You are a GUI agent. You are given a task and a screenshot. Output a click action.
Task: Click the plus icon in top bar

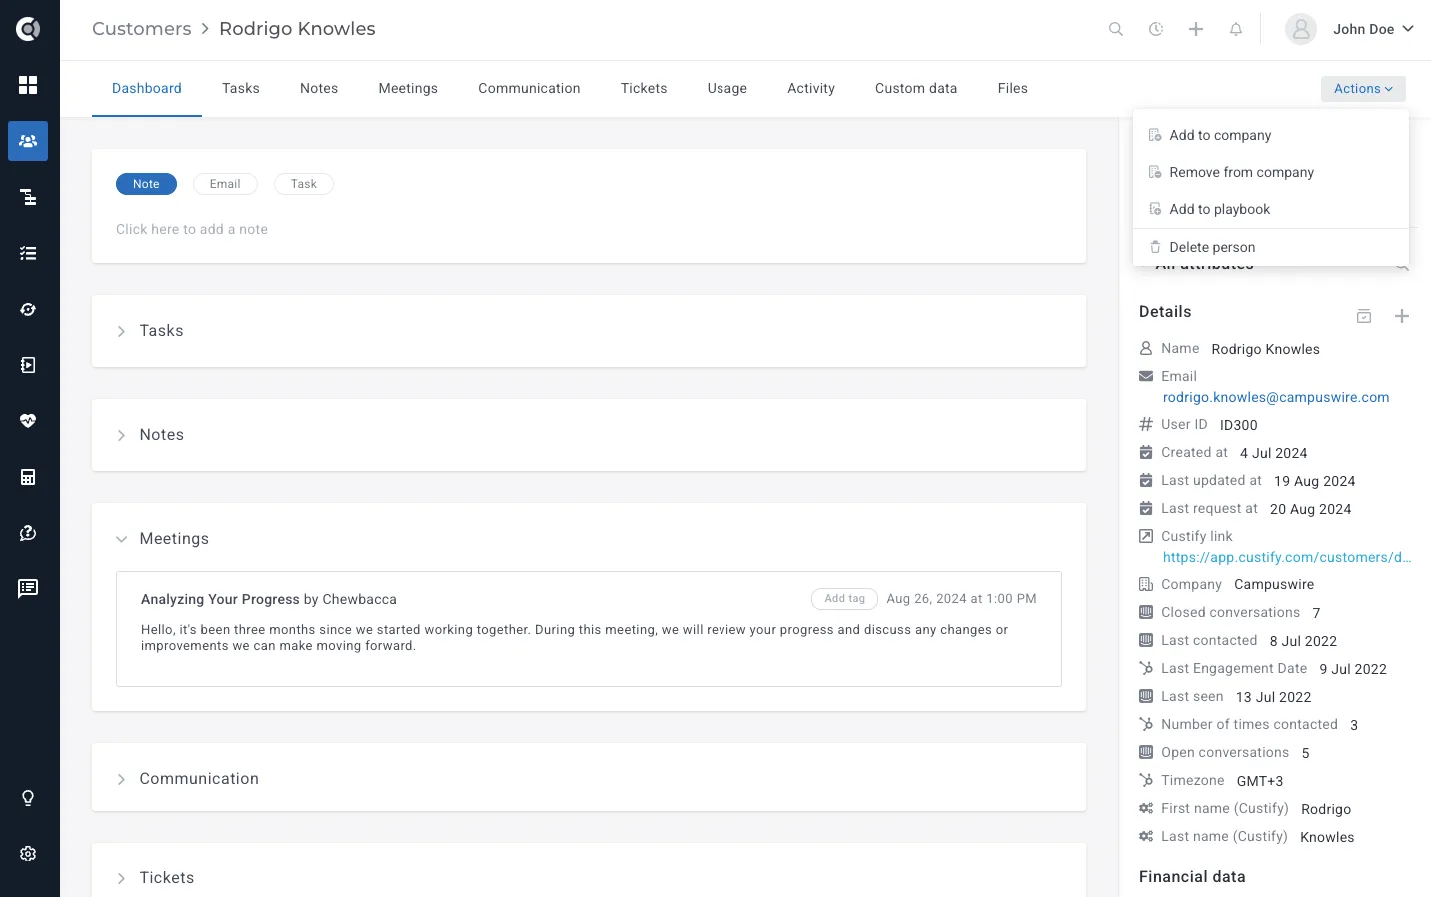(x=1196, y=29)
